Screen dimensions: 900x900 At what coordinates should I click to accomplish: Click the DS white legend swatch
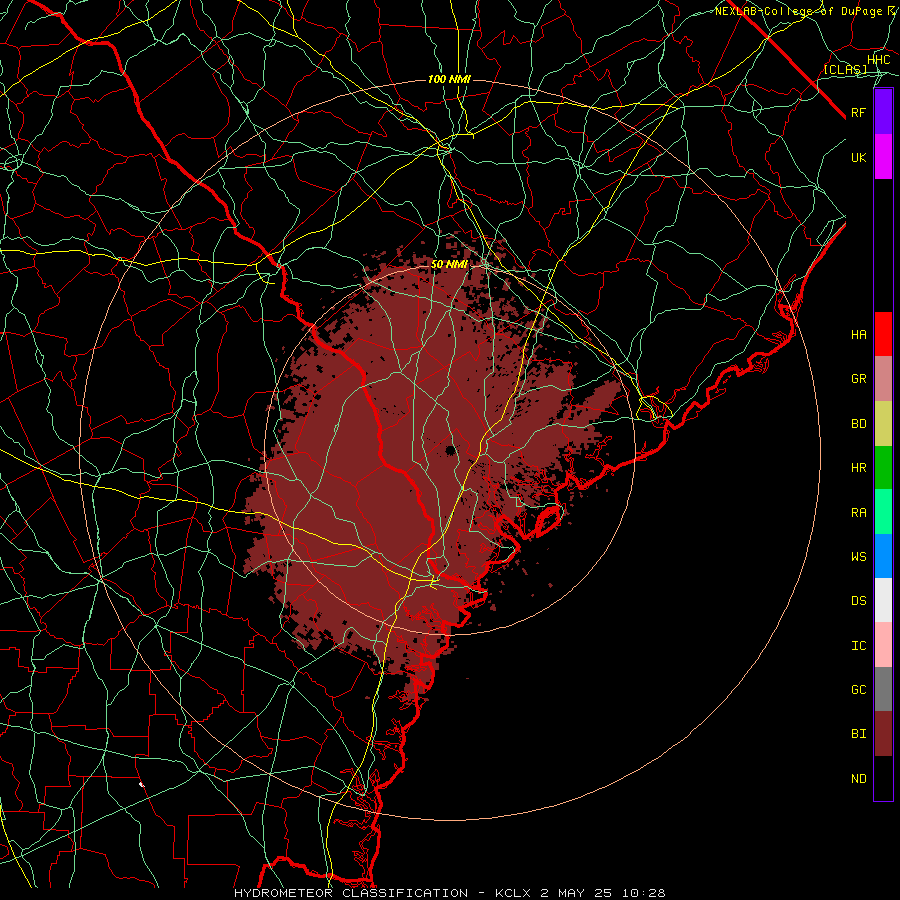point(883,600)
